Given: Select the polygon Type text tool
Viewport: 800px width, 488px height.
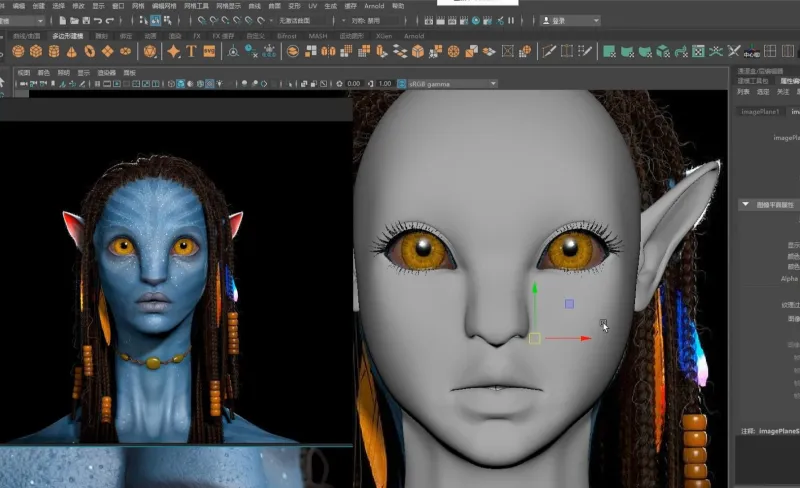Looking at the screenshot, I should point(191,51).
